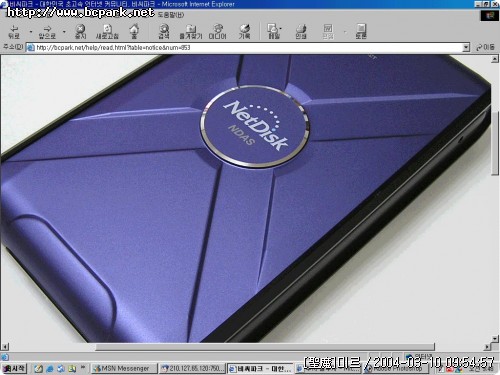Go to the Home page icon
This screenshot has height=375, width=500.
134,32
